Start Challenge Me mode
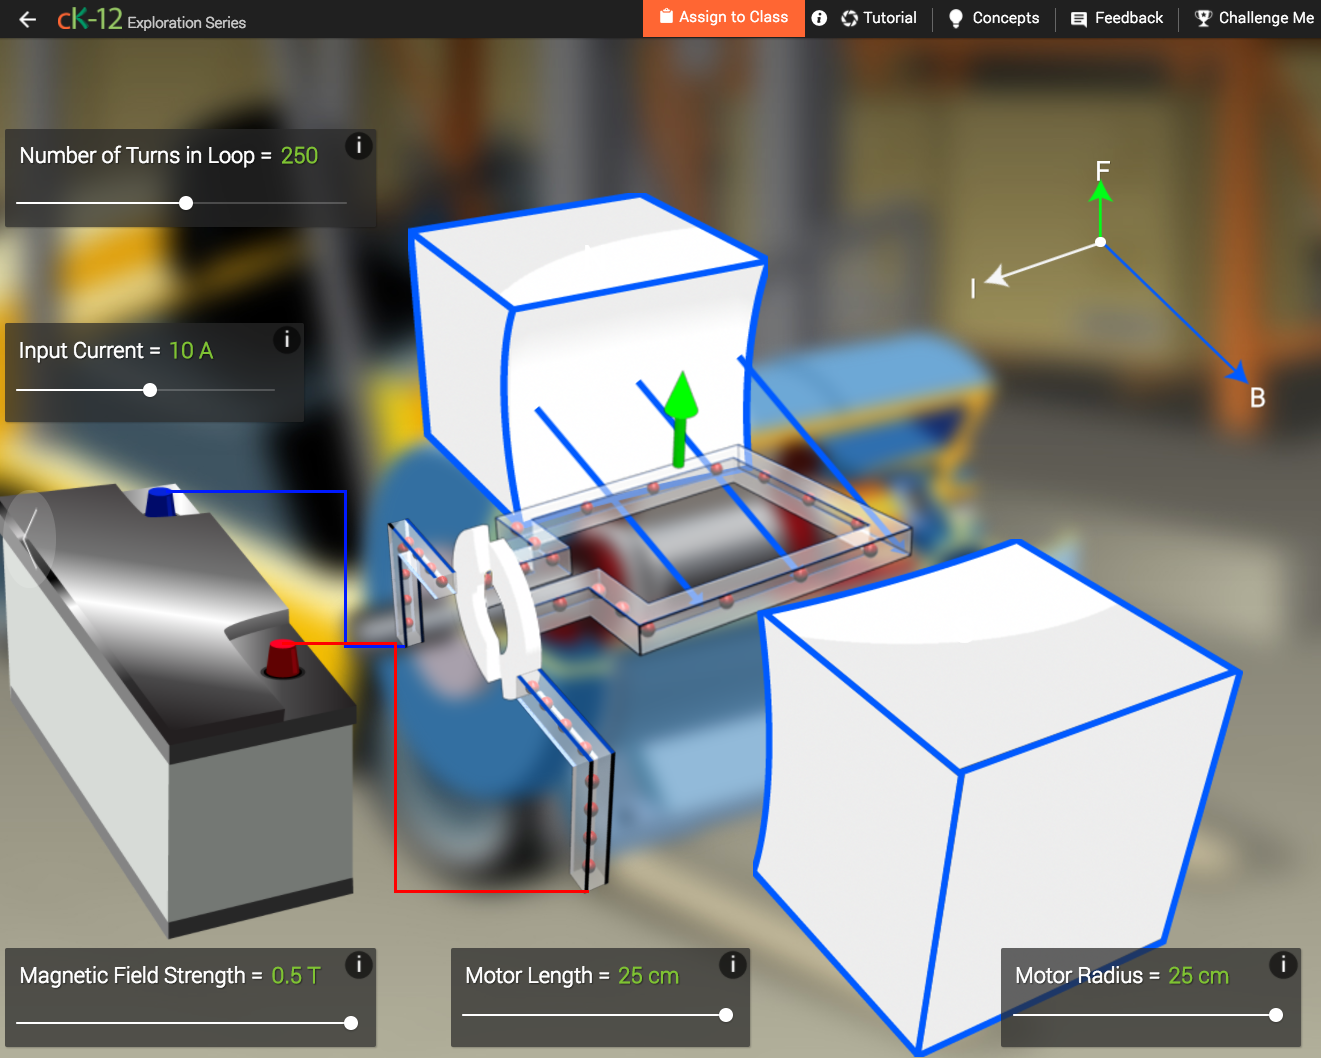 point(1265,18)
